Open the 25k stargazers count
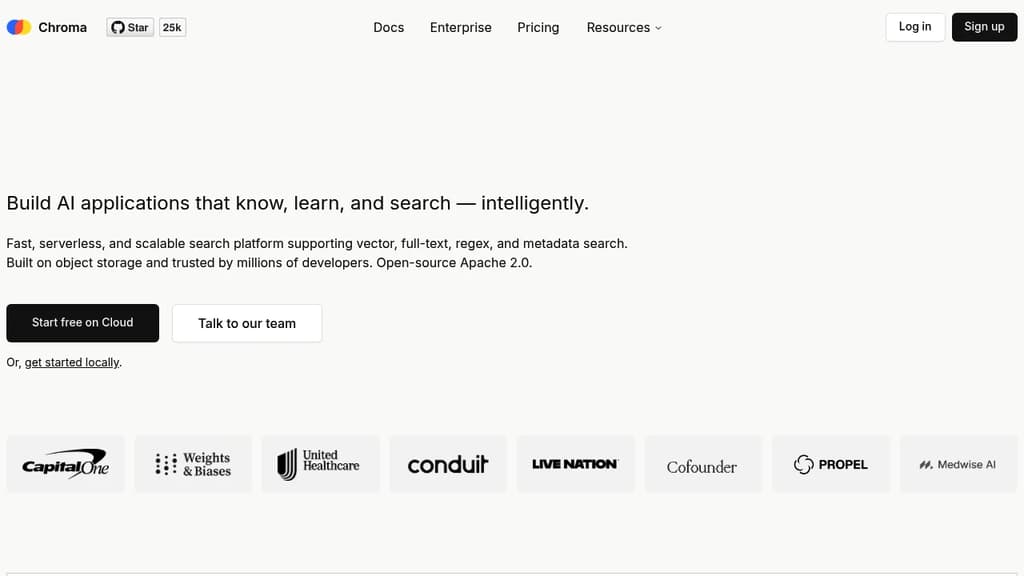1024x576 pixels. (172, 27)
